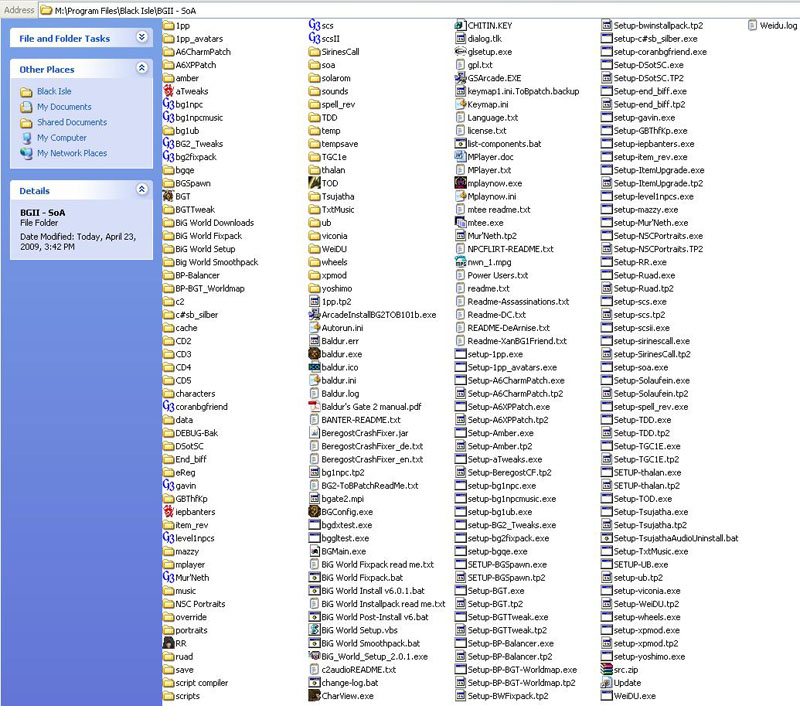Select the change-log.bat file

344,683
